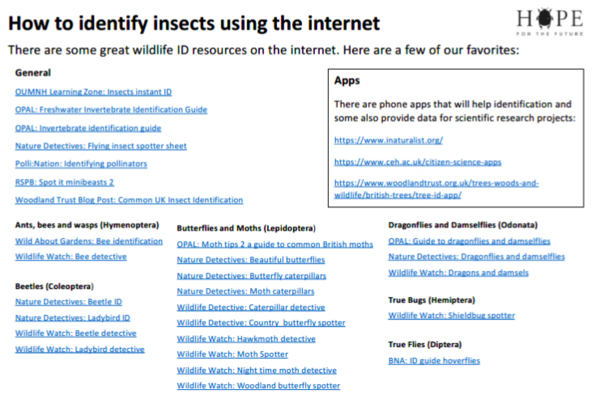This screenshot has width=600, height=400.
Task: Select Wildlife Watch: Hawkmoth detective link
Action: [246, 339]
